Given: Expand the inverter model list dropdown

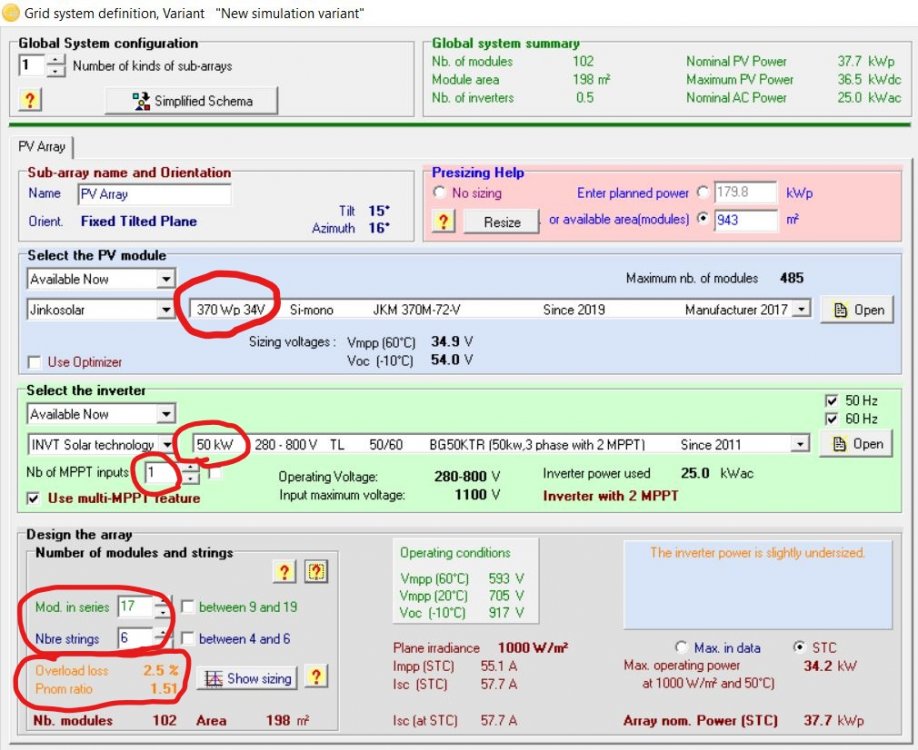Looking at the screenshot, I should coord(799,444).
